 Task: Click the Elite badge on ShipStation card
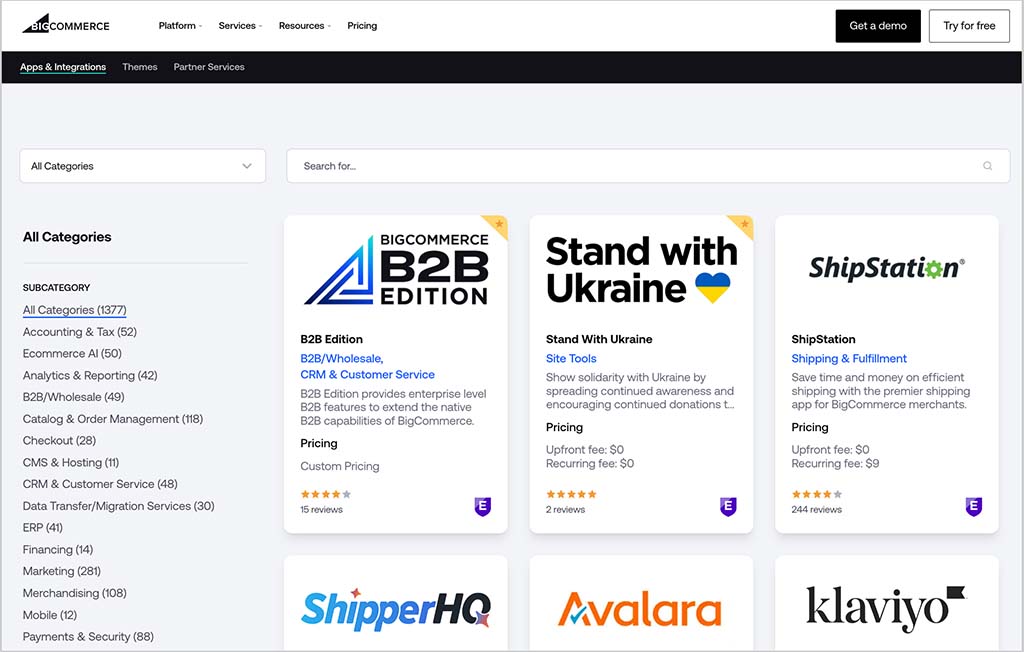974,506
